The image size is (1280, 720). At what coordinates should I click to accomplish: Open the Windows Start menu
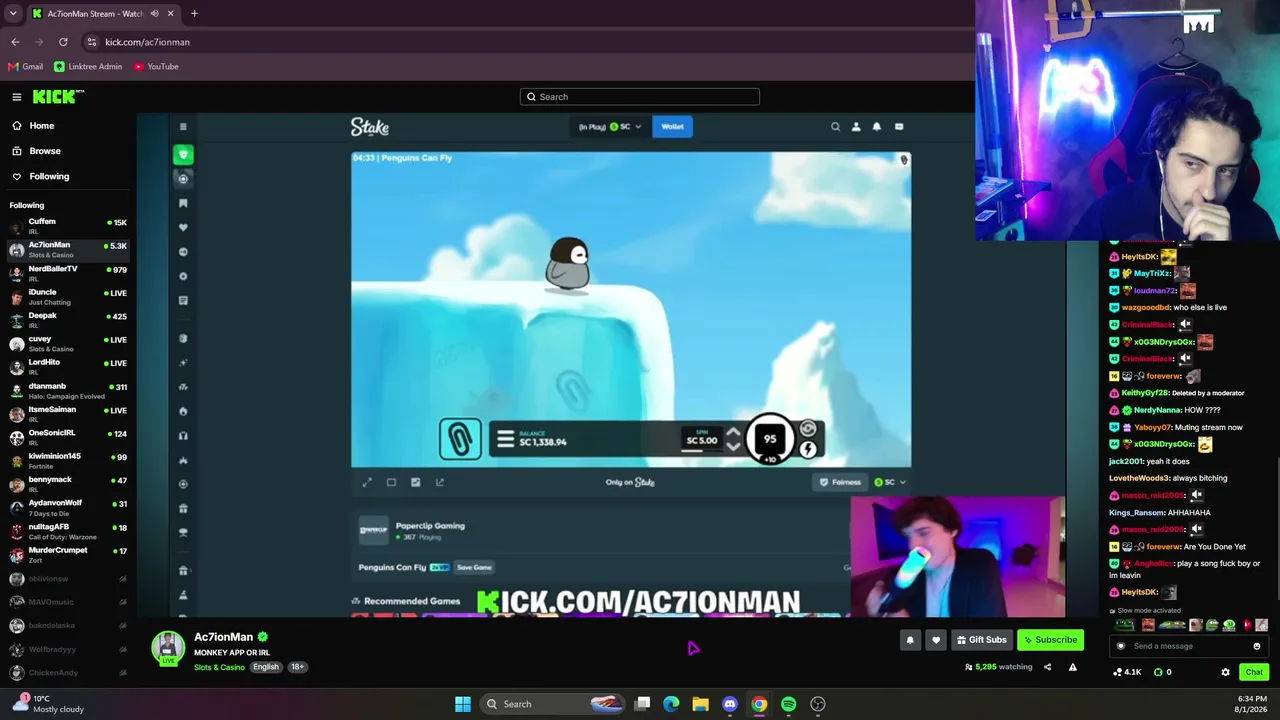coord(462,704)
